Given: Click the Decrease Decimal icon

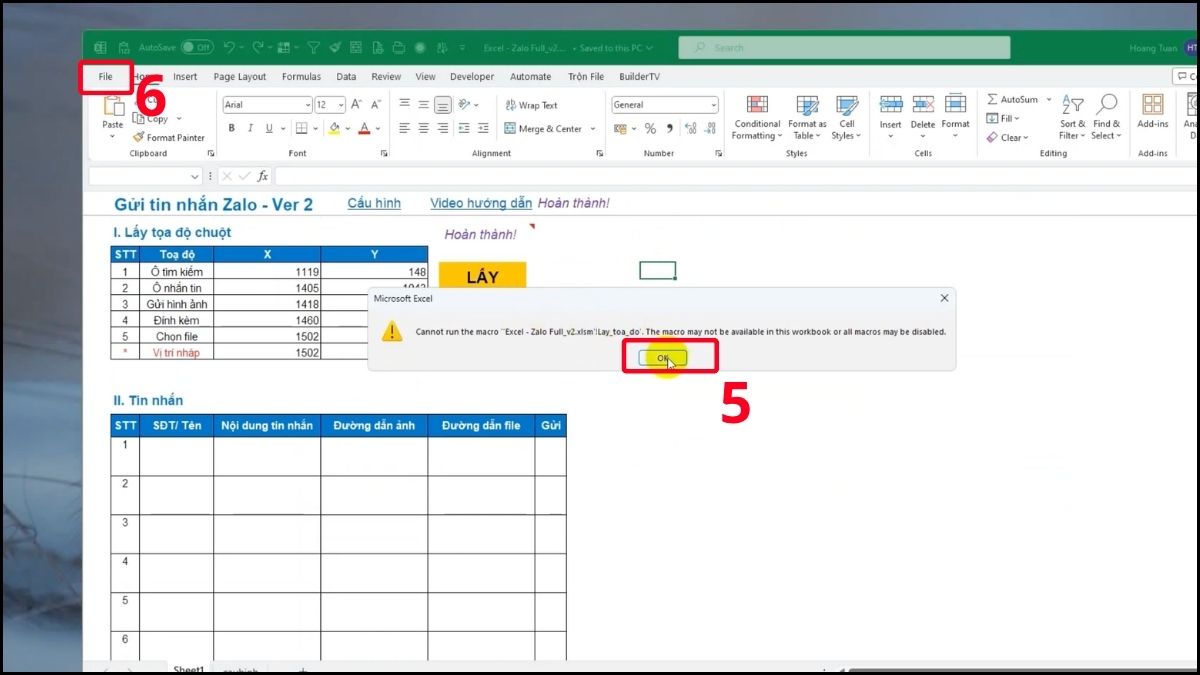Looking at the screenshot, I should tap(709, 129).
